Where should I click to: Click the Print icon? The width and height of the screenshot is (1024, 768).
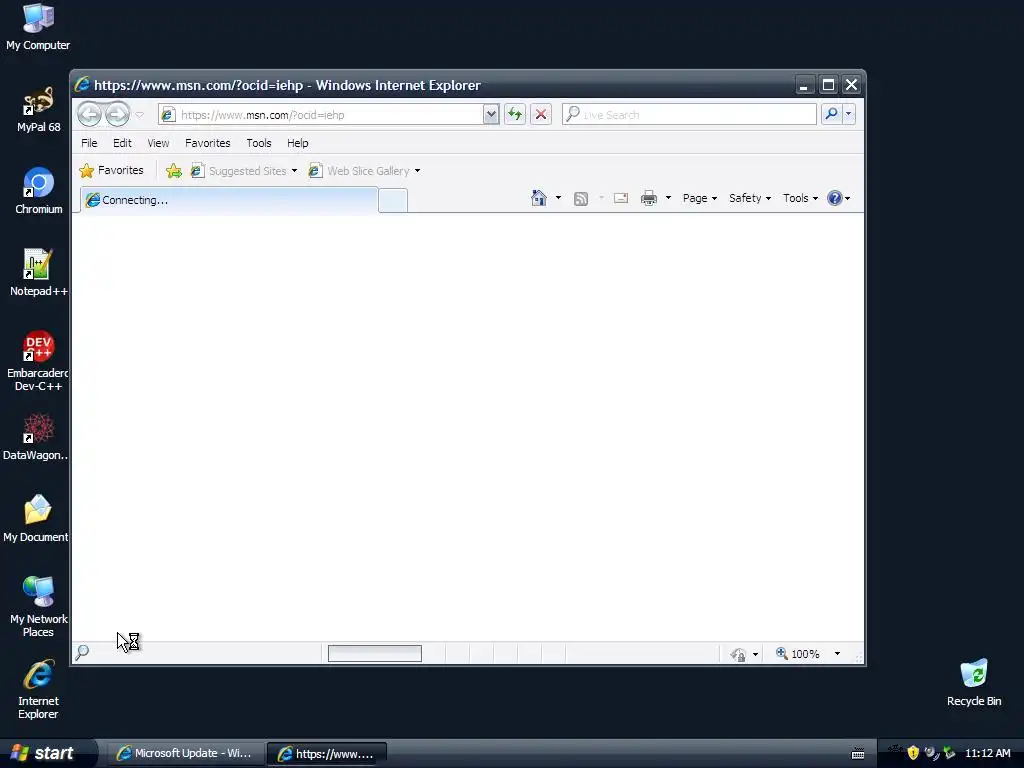pyautogui.click(x=648, y=198)
